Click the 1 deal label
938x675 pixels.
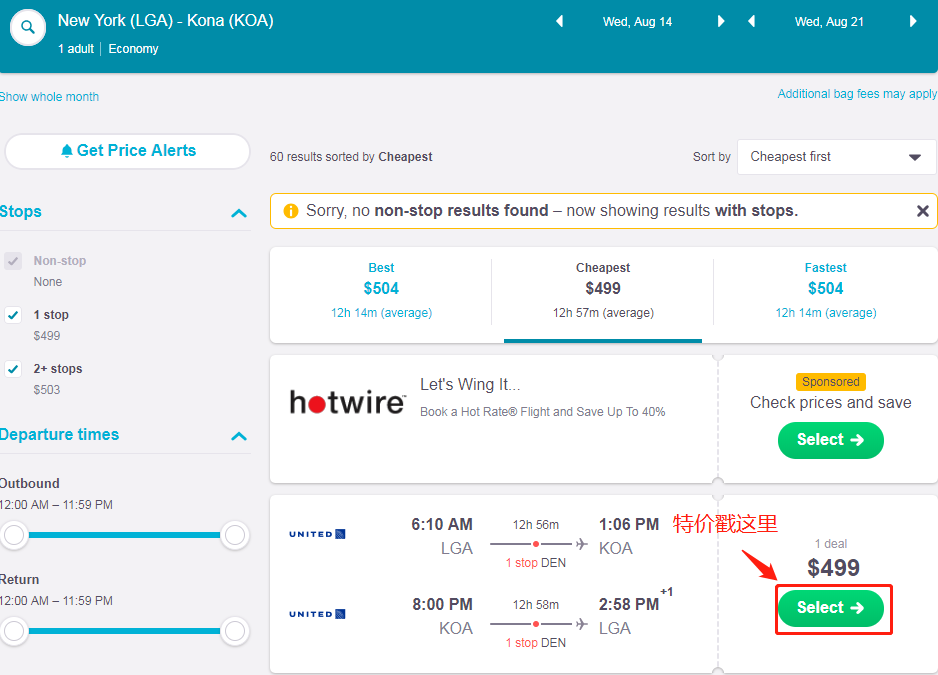point(831,544)
